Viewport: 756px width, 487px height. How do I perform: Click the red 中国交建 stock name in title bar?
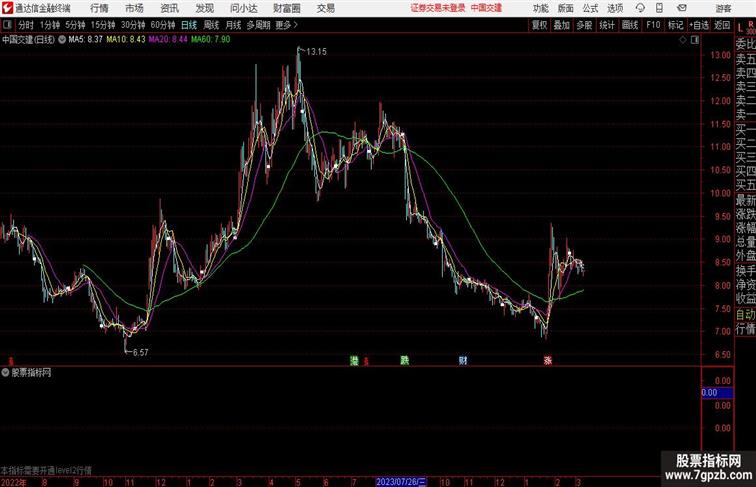tap(486, 8)
